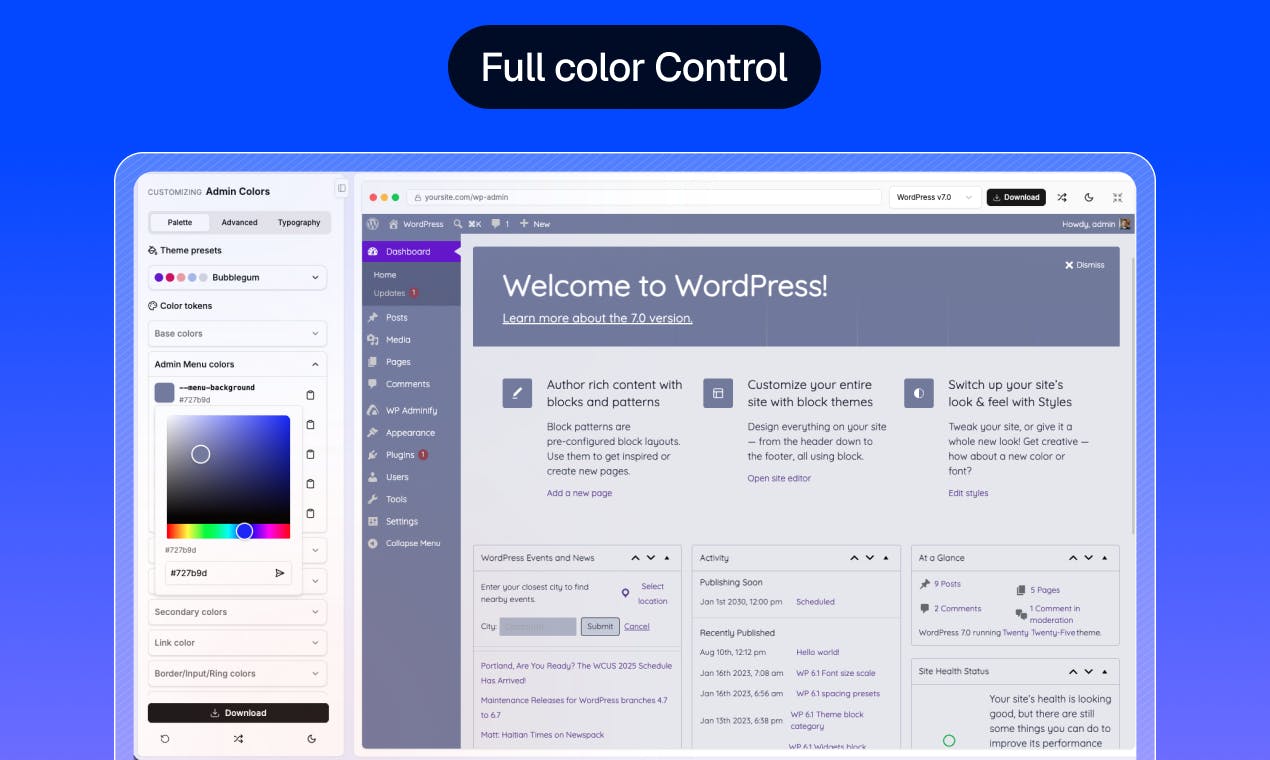Open Learn more about the 7.0 version
1270x760 pixels.
pyautogui.click(x=597, y=318)
